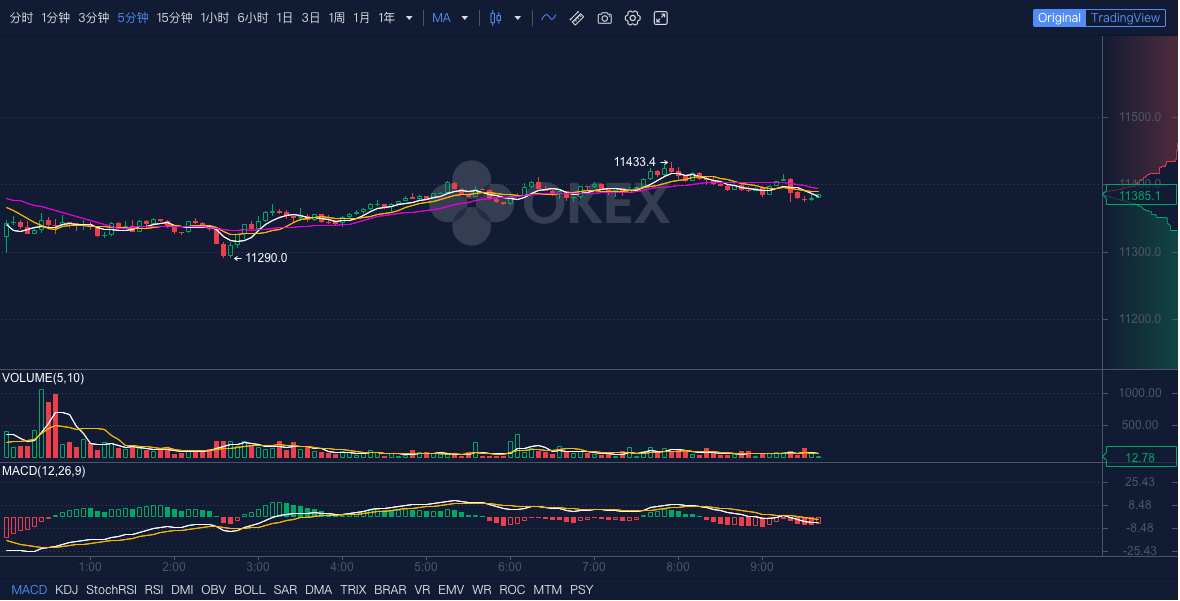
Task: Select the OBV sub-indicator
Action: point(214,590)
